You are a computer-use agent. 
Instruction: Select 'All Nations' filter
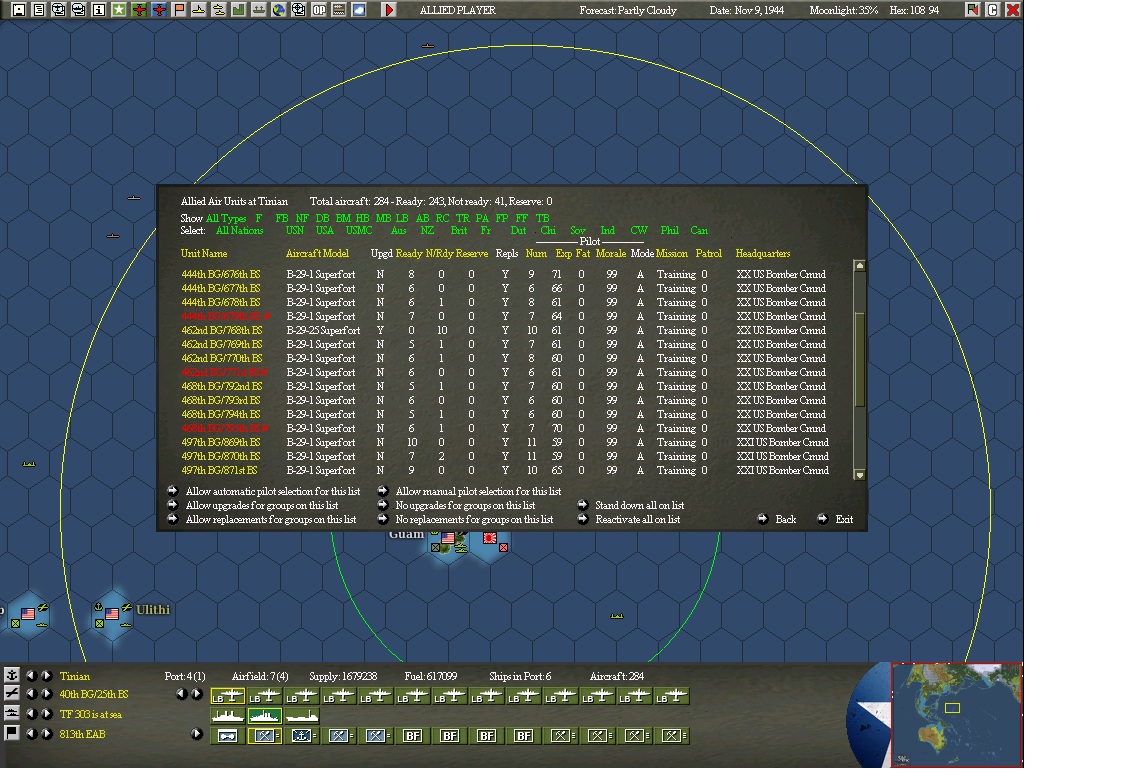239,231
